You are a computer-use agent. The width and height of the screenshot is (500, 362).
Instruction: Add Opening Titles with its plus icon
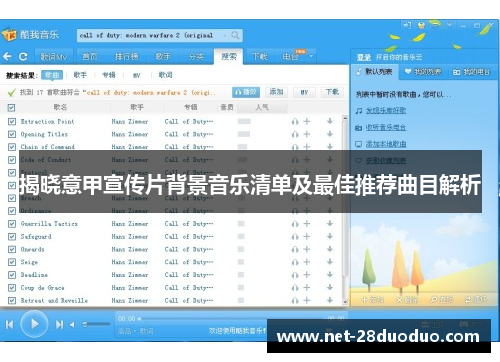tap(307, 134)
